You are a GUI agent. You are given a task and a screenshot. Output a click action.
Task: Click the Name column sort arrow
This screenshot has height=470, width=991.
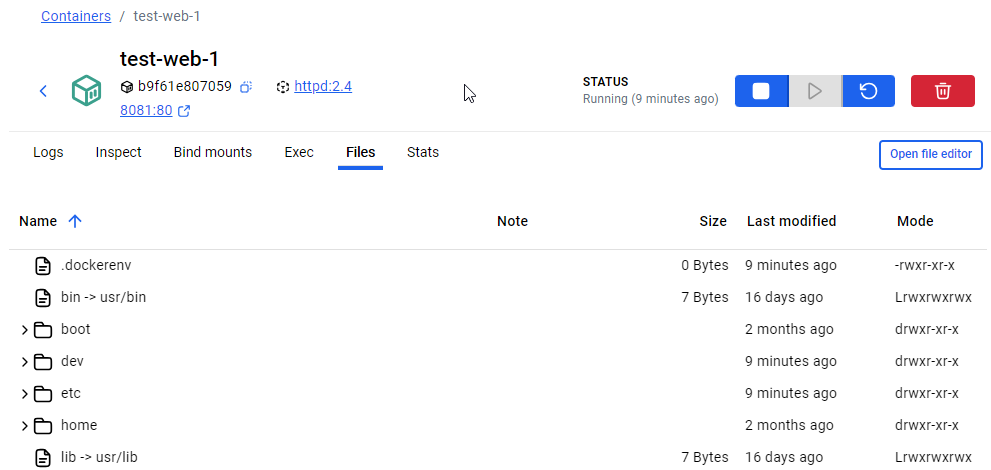[75, 221]
